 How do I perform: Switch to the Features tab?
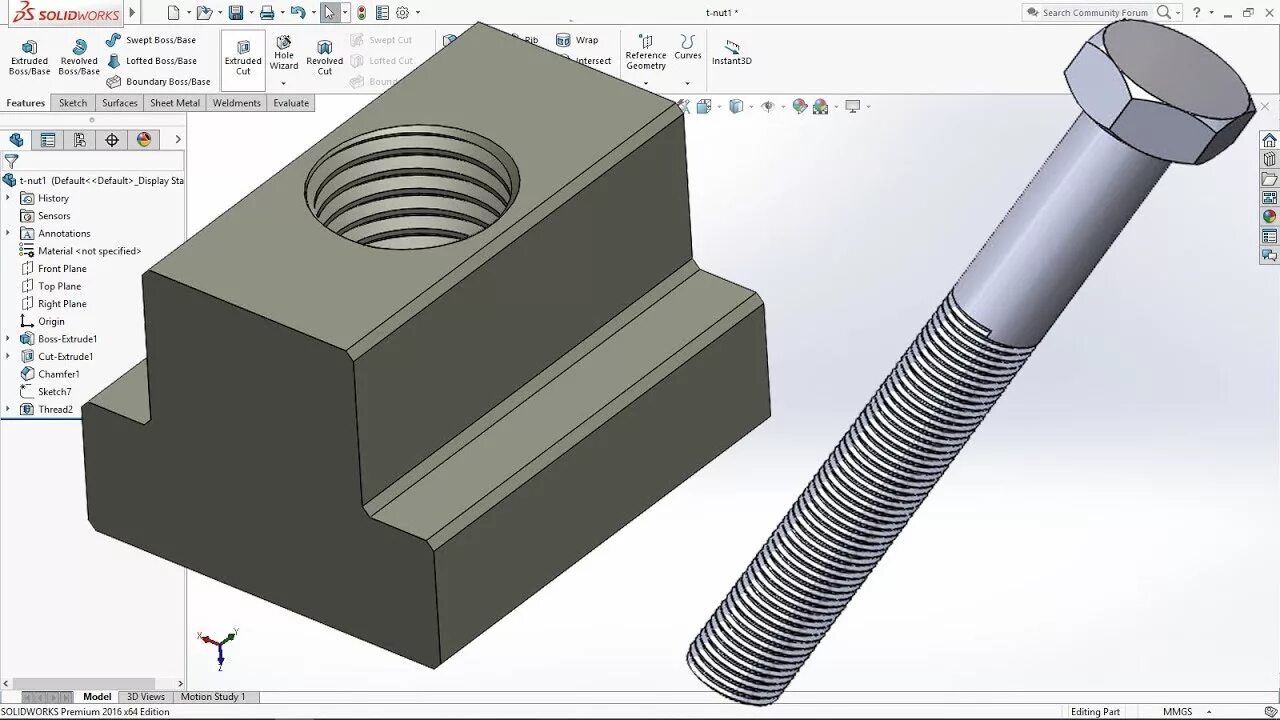[x=25, y=103]
